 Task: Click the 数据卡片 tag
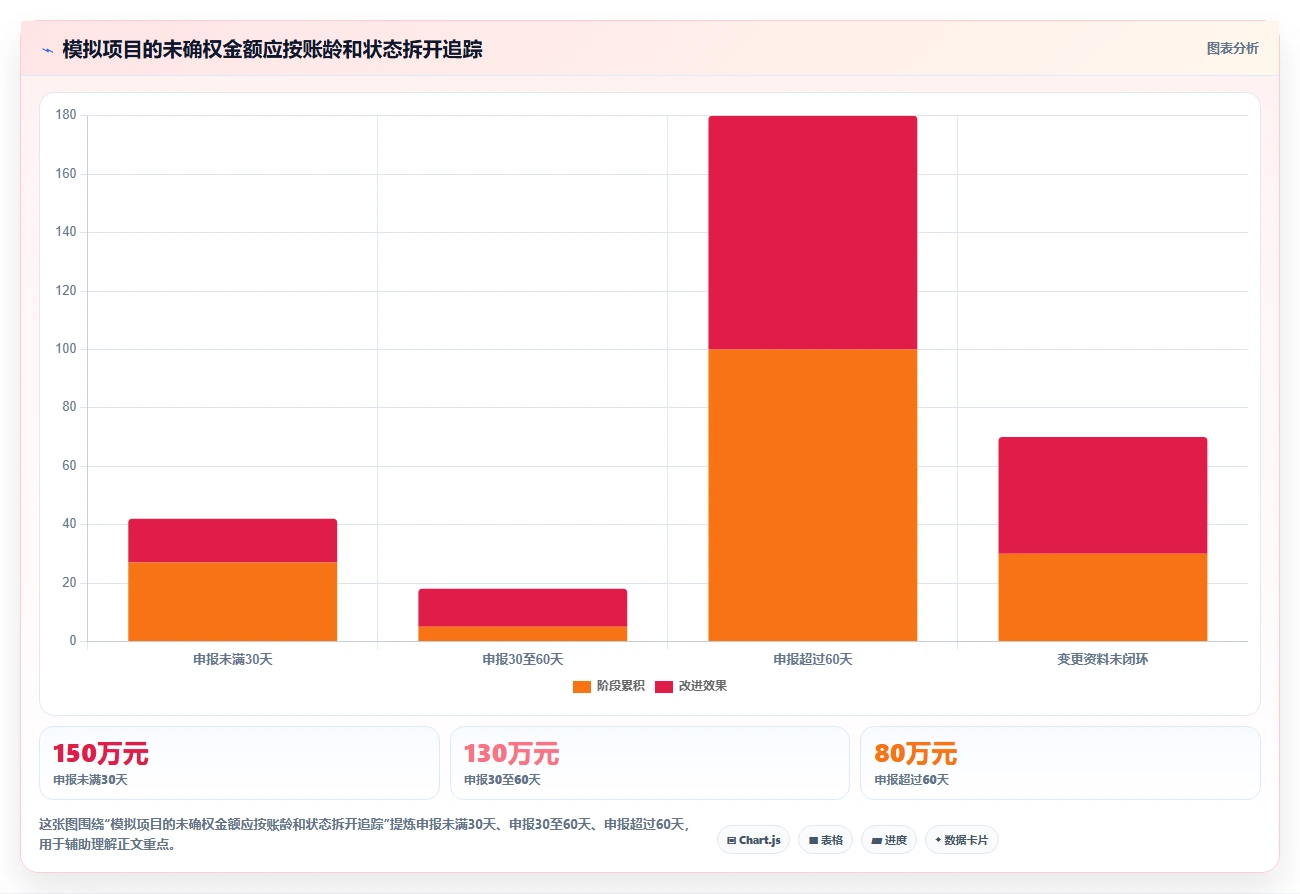(x=961, y=840)
